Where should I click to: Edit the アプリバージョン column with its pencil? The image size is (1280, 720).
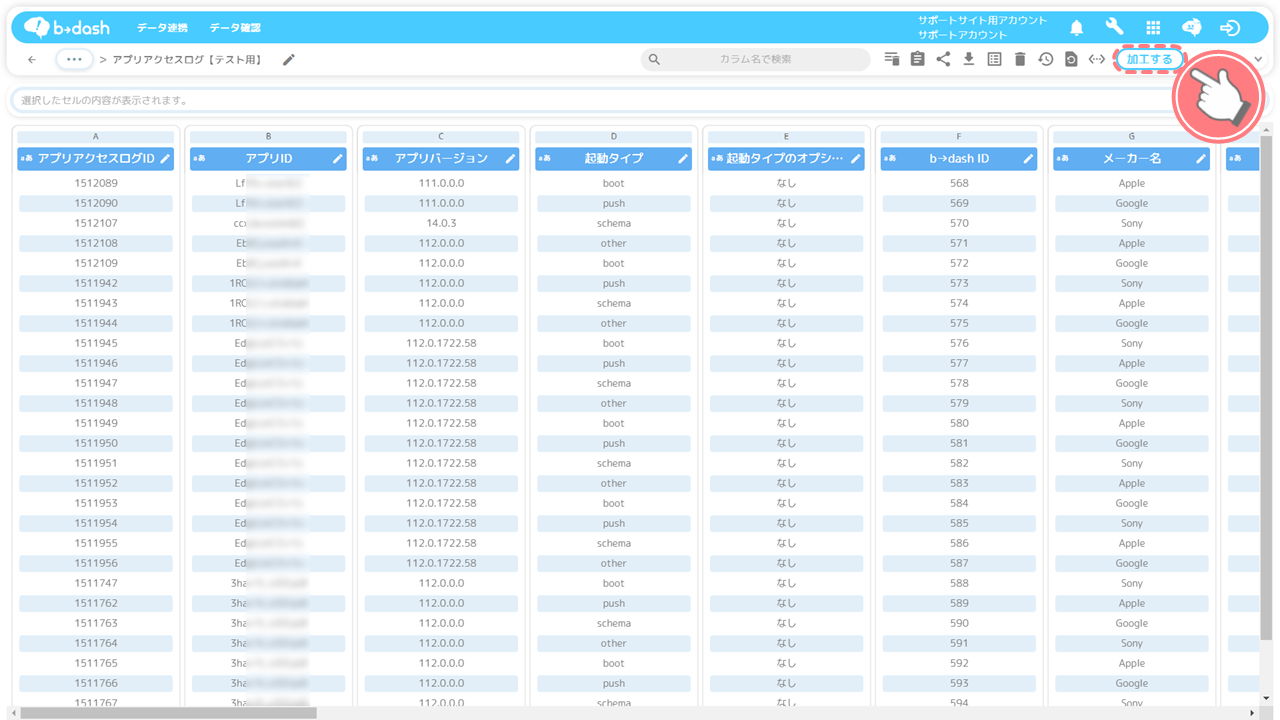pyautogui.click(x=510, y=159)
